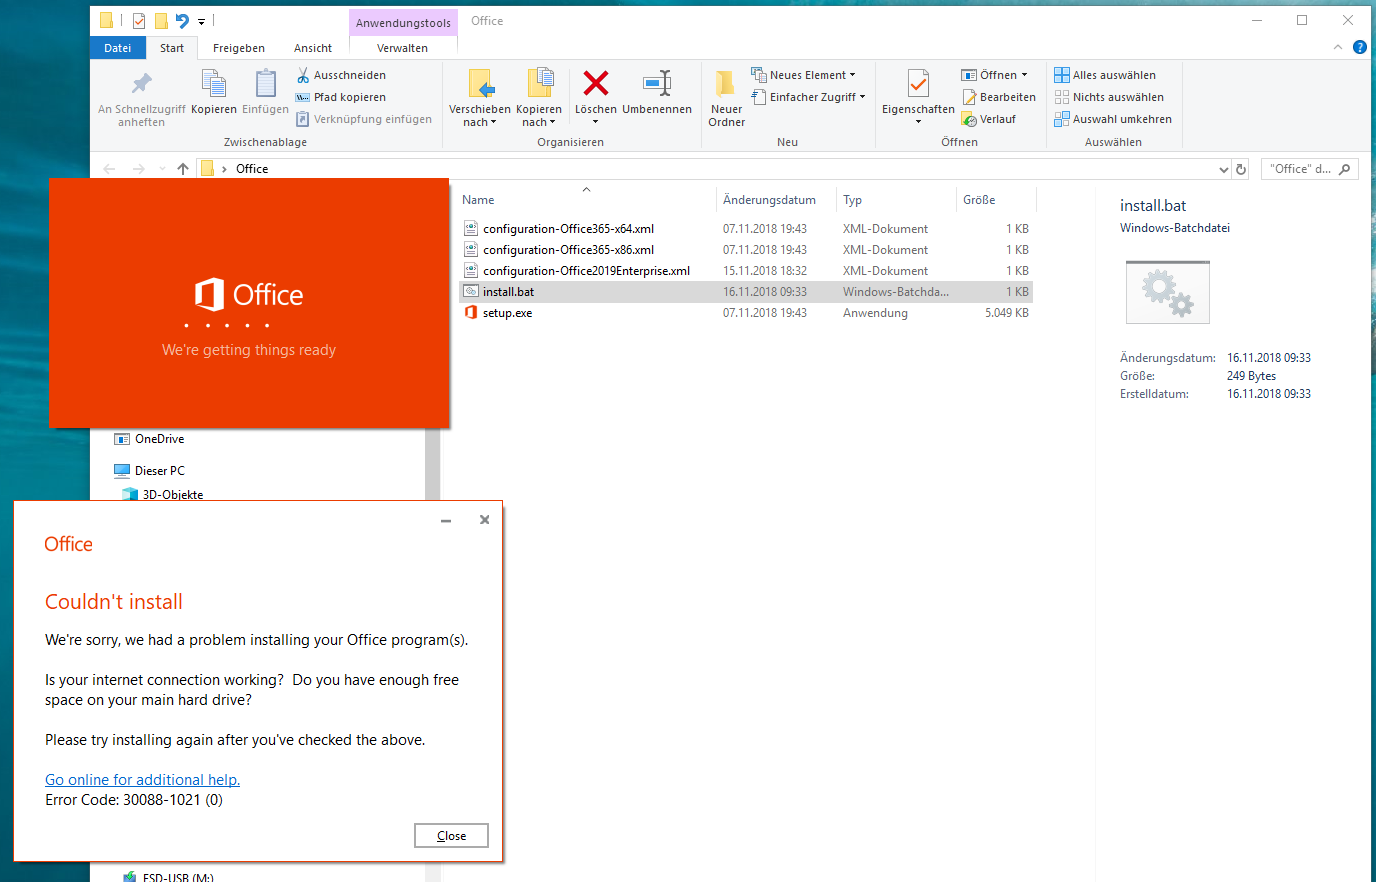This screenshot has width=1376, height=882.
Task: Click the Explorer help question mark icon
Action: pyautogui.click(x=1360, y=47)
